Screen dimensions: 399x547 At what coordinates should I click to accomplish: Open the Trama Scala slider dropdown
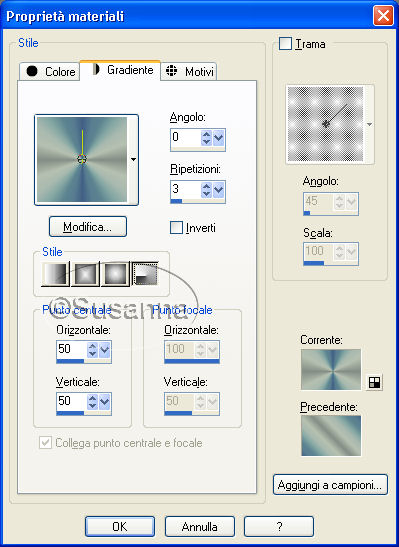352,252
